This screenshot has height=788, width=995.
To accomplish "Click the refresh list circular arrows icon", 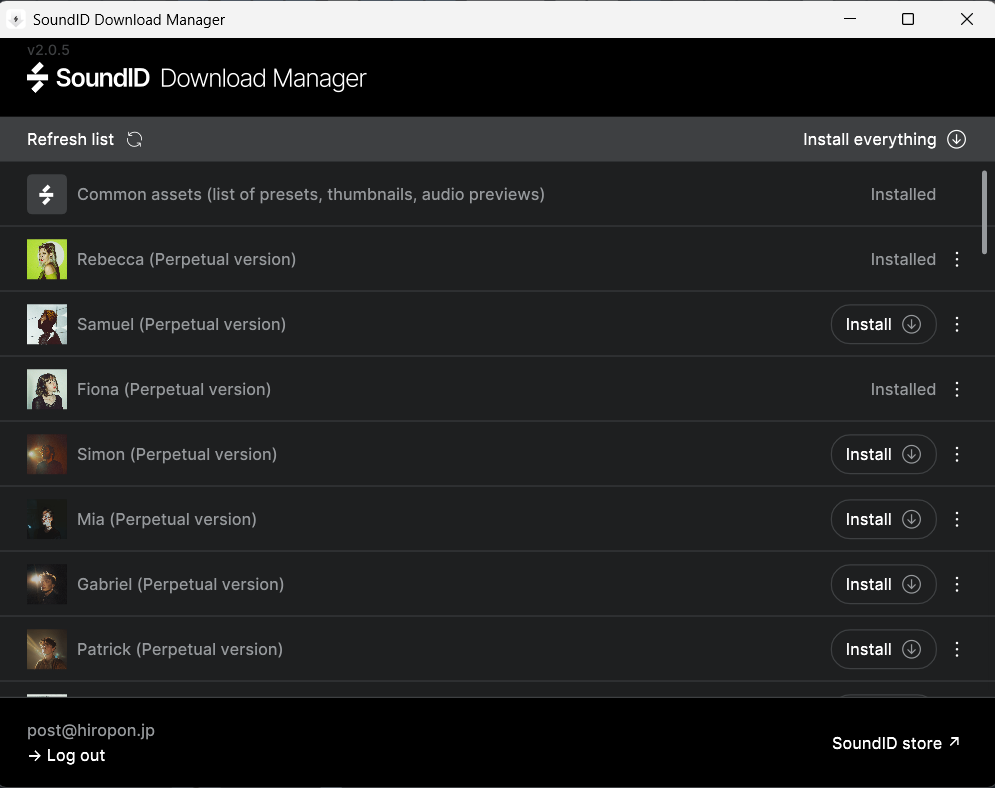I will (135, 140).
